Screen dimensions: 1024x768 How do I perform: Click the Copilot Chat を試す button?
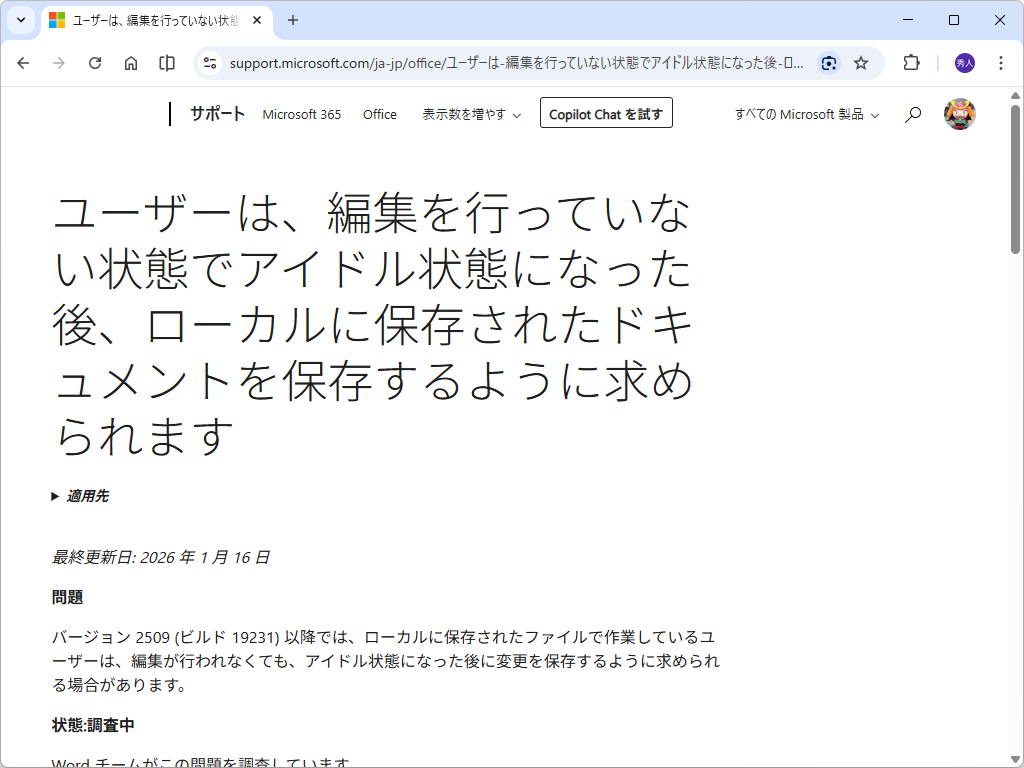pos(605,112)
